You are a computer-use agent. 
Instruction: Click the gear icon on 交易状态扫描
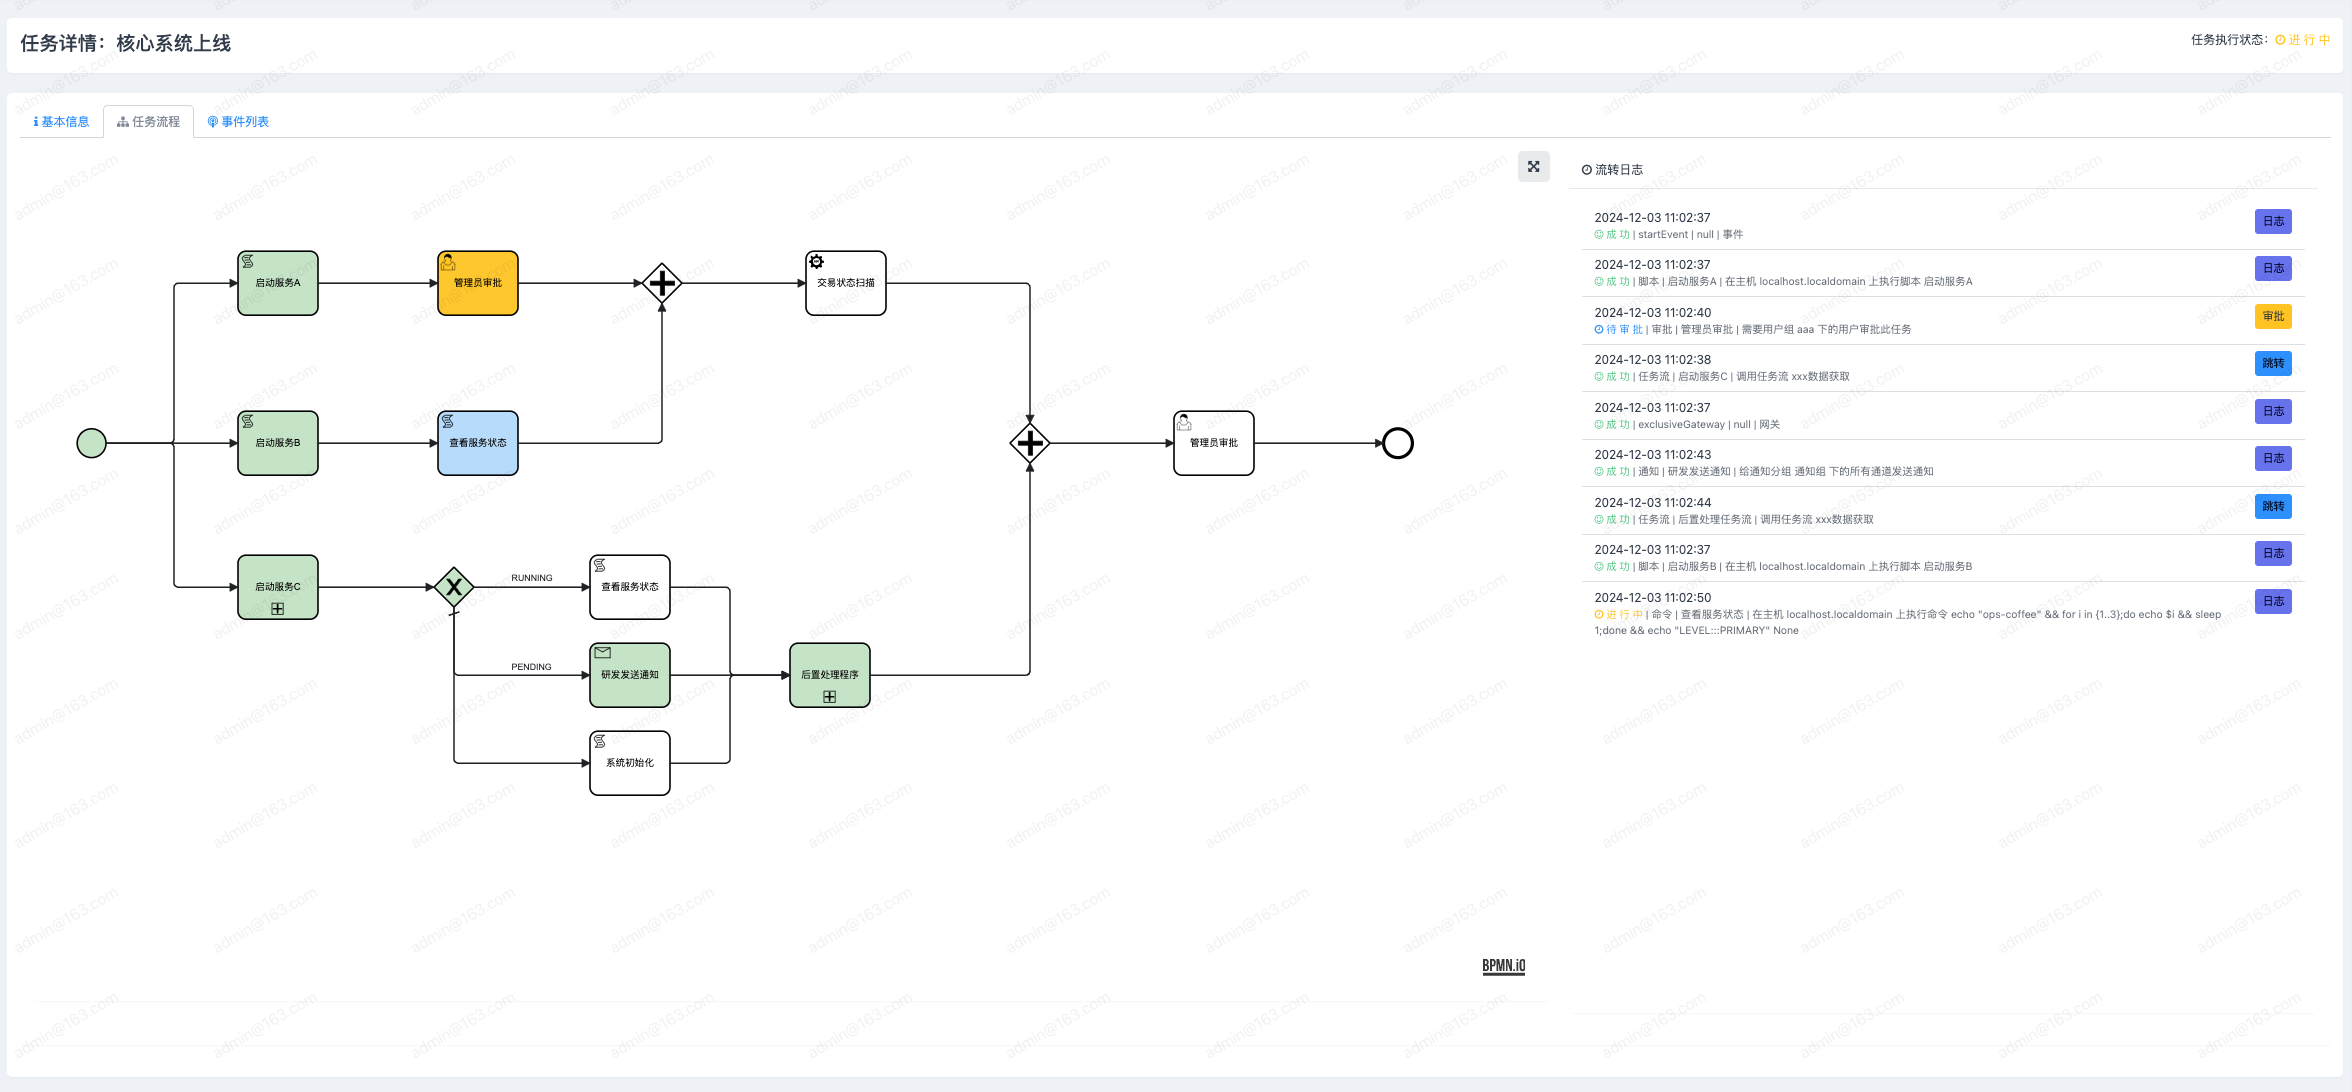click(817, 262)
